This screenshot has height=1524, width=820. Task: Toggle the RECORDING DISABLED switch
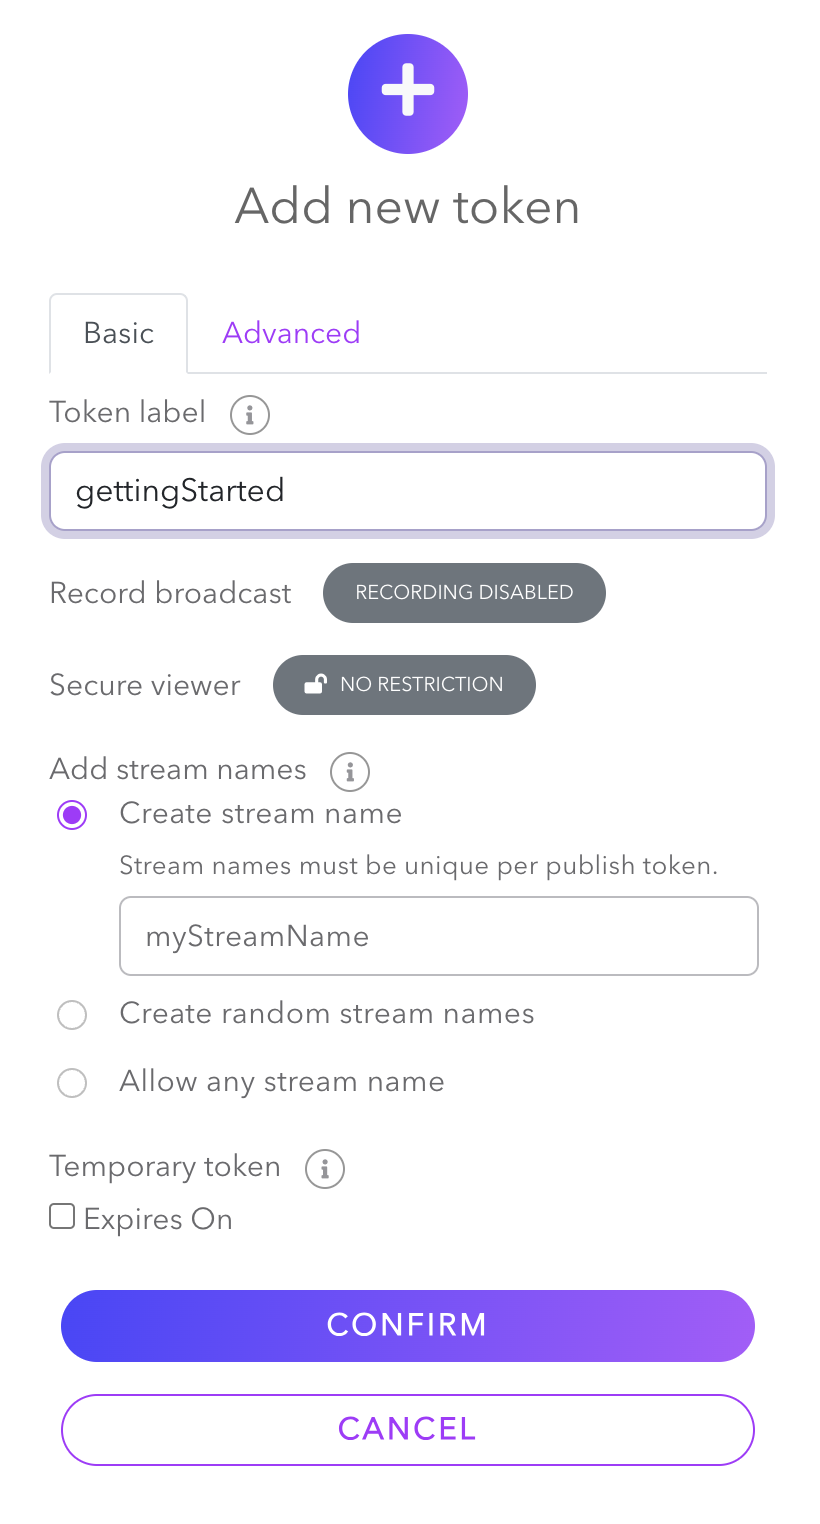point(464,593)
